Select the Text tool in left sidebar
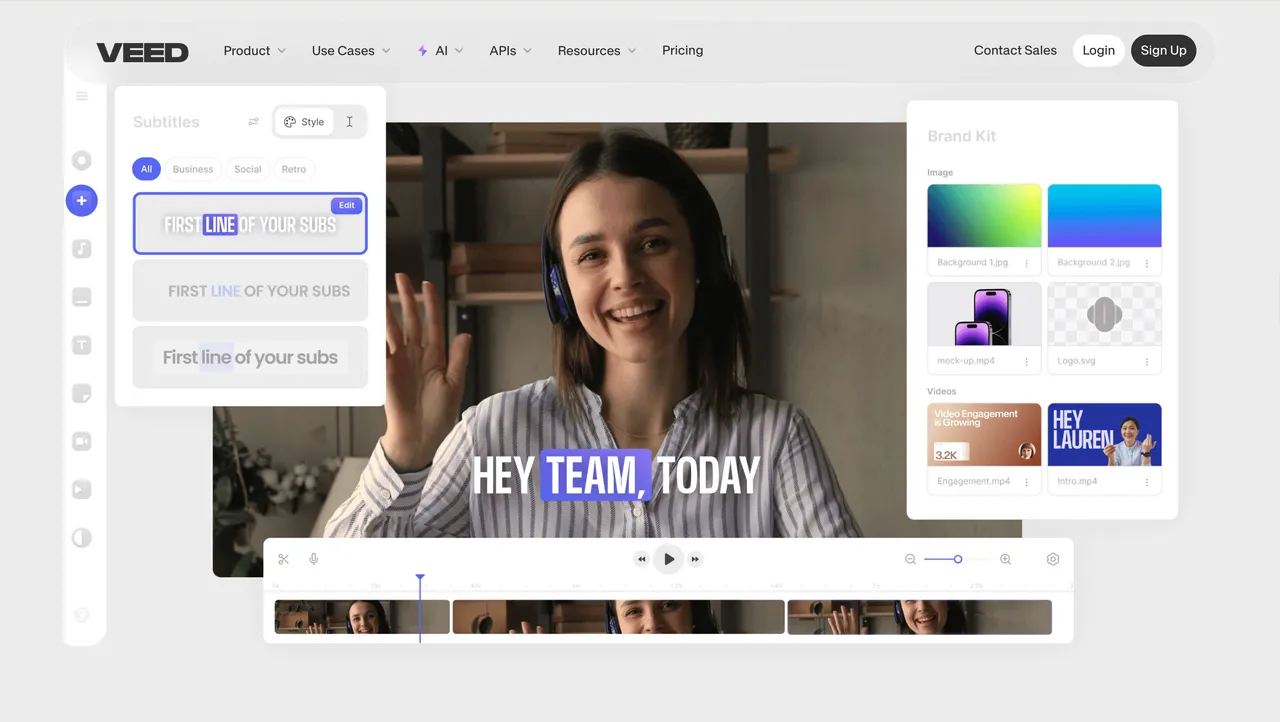Image resolution: width=1280 pixels, height=722 pixels. pos(82,345)
